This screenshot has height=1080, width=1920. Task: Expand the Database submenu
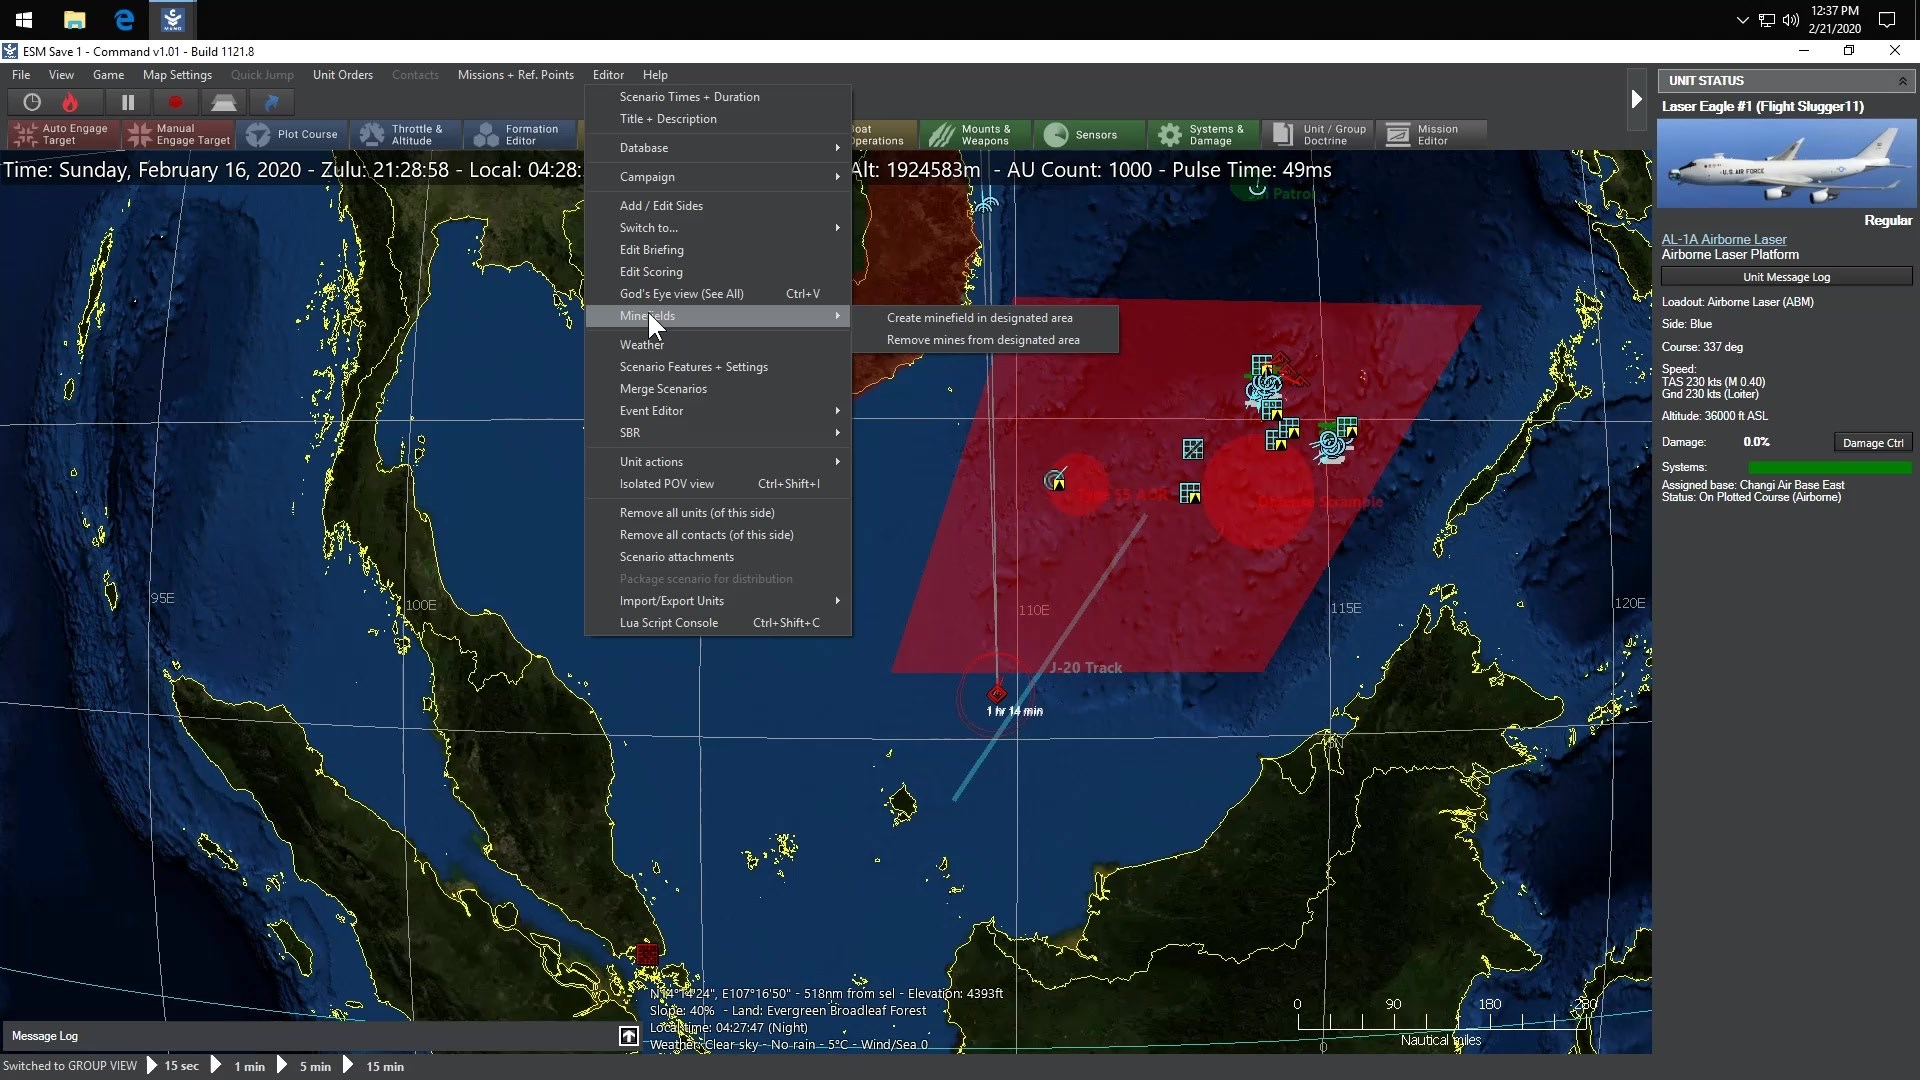[x=718, y=148]
